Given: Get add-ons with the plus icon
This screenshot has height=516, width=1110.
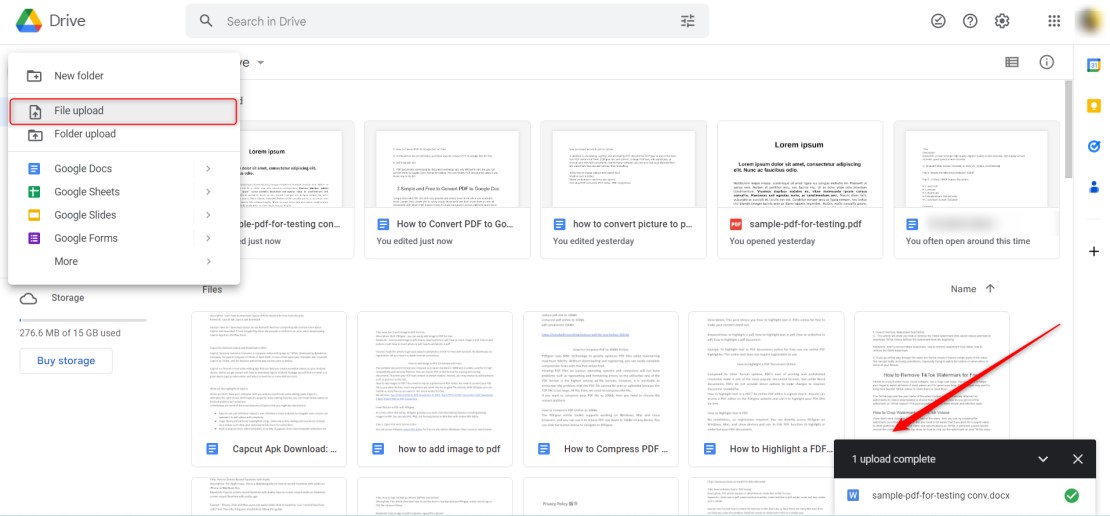Looking at the screenshot, I should [1094, 251].
